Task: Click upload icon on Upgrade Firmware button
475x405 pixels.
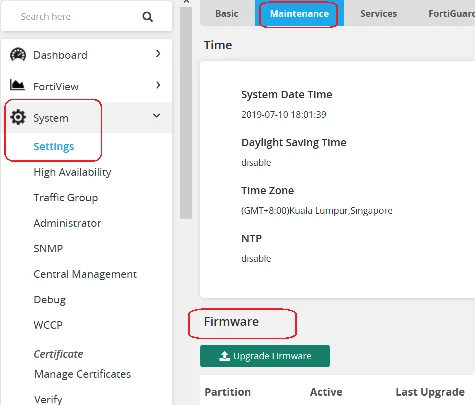Action: point(224,356)
